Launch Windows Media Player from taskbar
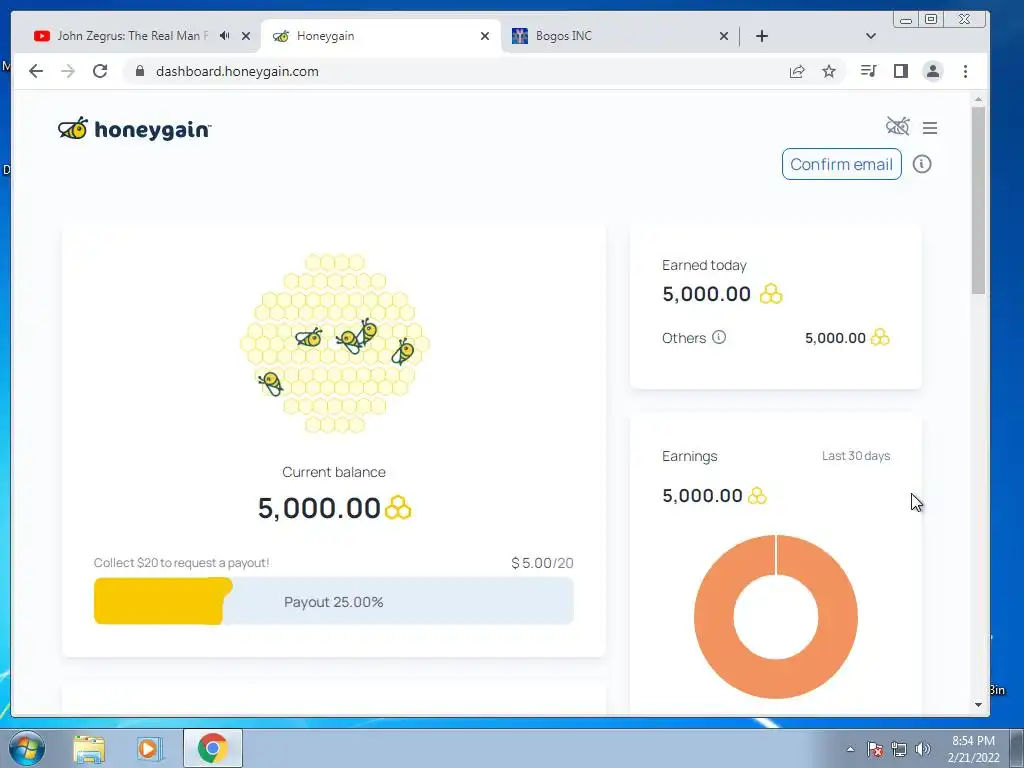Image resolution: width=1024 pixels, height=768 pixels. [x=148, y=749]
